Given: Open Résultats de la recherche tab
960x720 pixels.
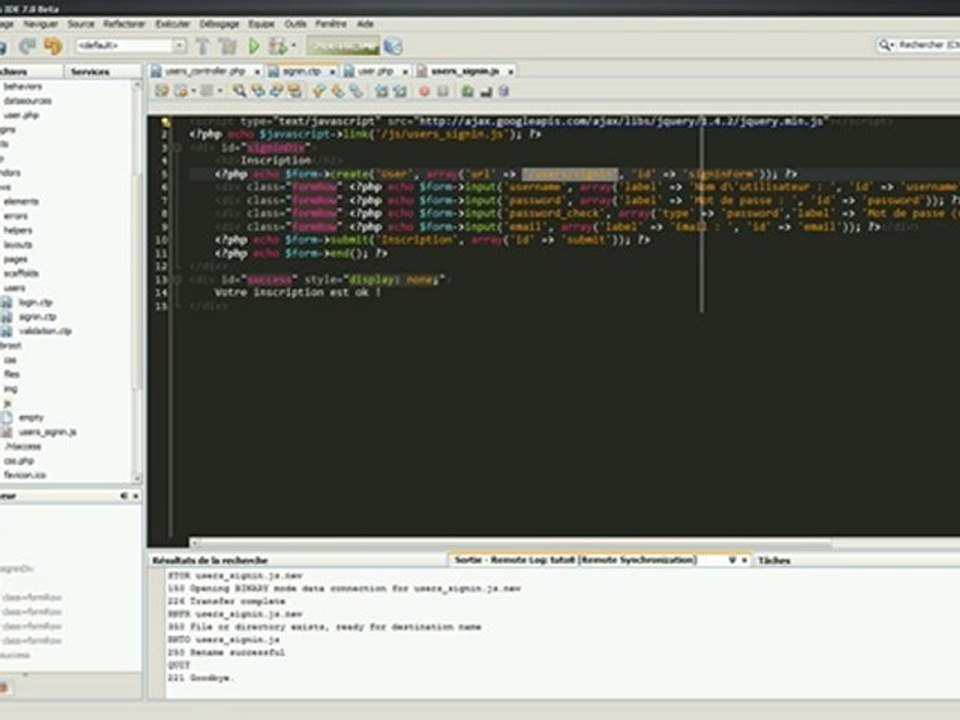Looking at the screenshot, I should click(x=210, y=560).
